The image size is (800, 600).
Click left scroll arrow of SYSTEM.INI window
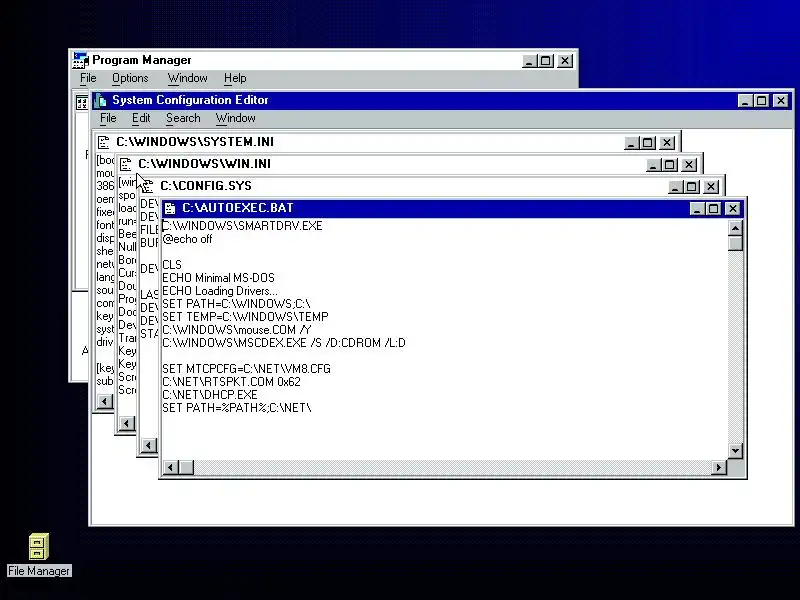click(105, 402)
